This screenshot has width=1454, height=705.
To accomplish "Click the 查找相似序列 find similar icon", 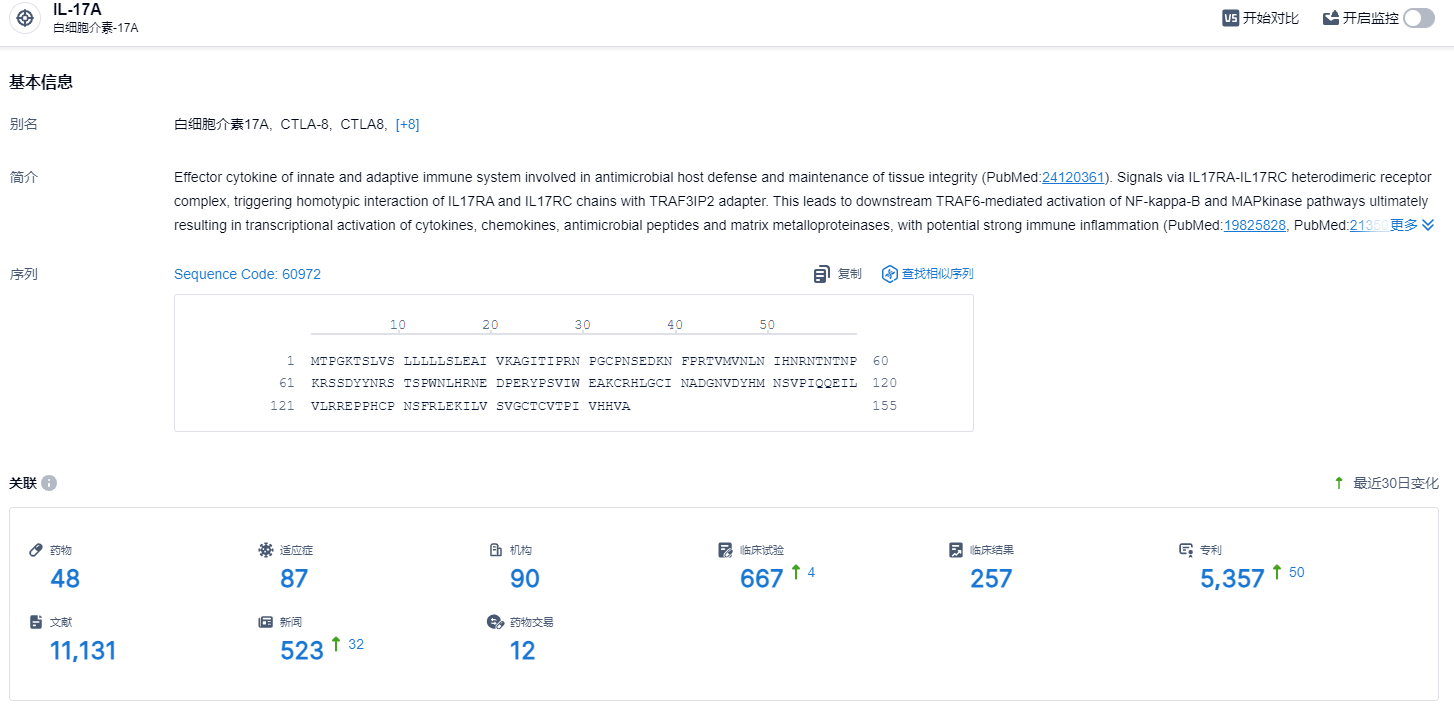I will coord(889,274).
